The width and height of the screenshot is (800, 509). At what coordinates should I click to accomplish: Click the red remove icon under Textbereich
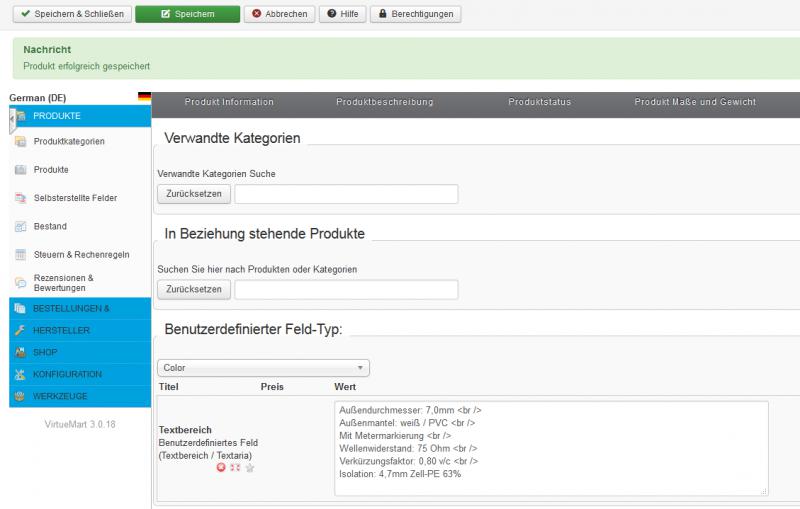(x=221, y=468)
